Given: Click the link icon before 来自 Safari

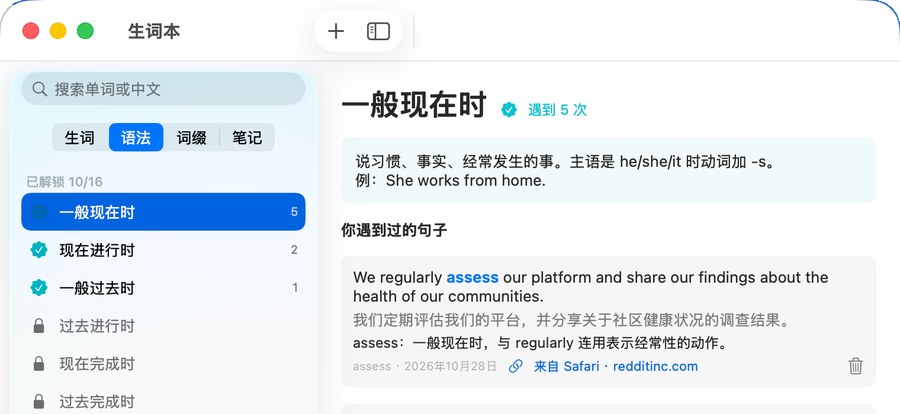Looking at the screenshot, I should click(x=515, y=366).
